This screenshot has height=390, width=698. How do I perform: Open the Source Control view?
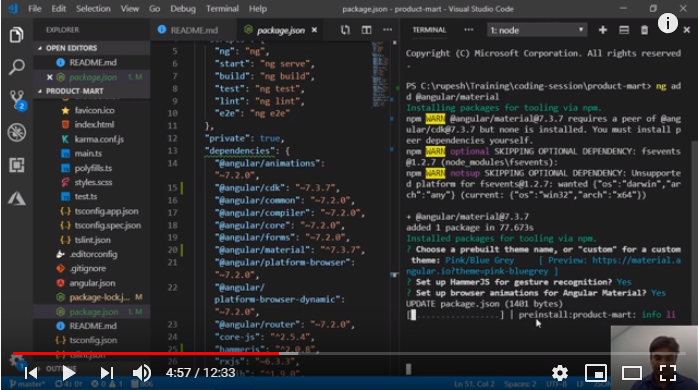(x=17, y=100)
